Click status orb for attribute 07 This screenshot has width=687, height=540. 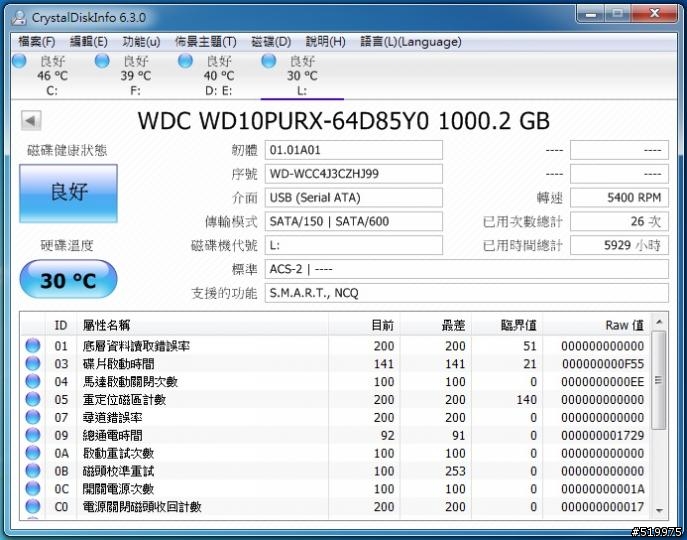tap(33, 417)
